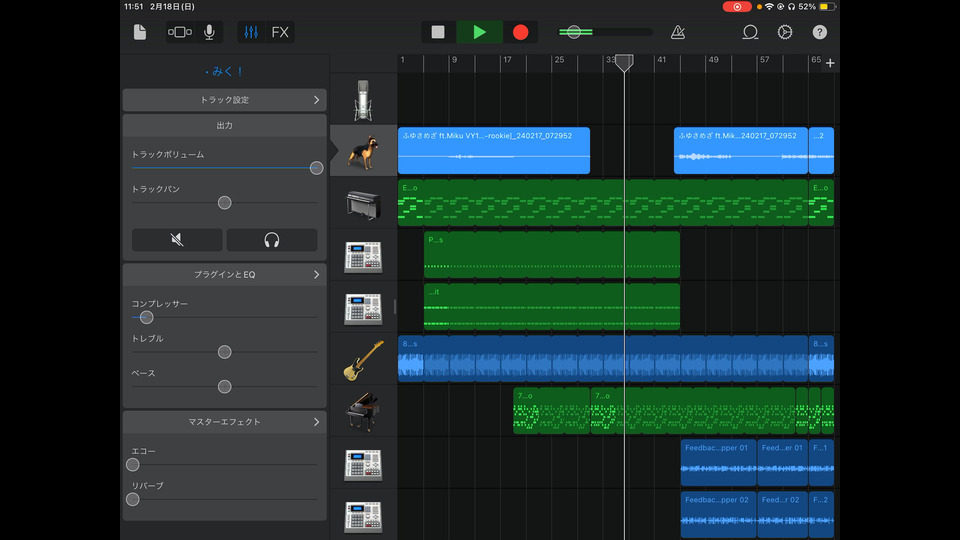This screenshot has width=960, height=540.
Task: Expand マスターエフェクト section
Action: pyautogui.click(x=224, y=422)
